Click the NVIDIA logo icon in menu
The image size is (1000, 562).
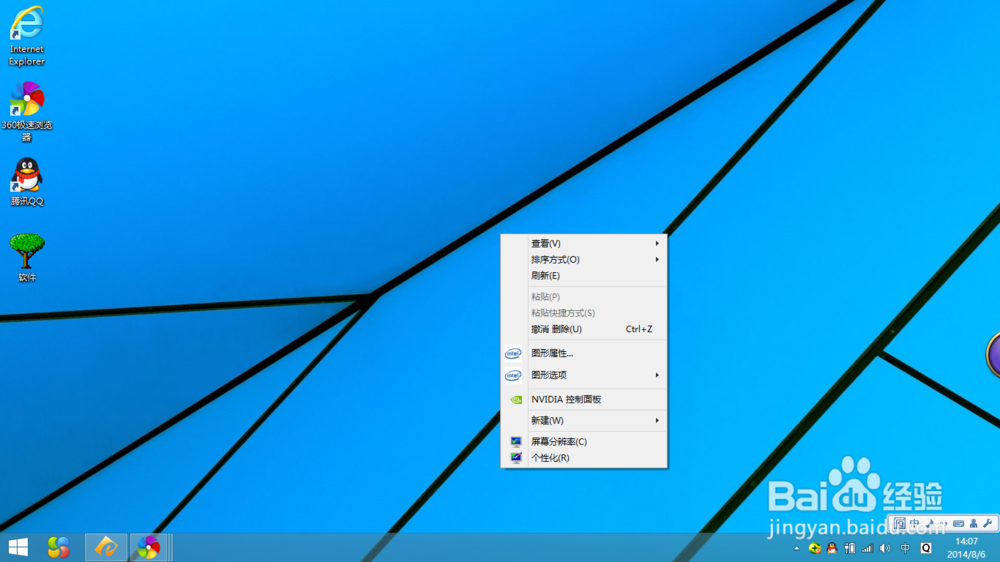(x=515, y=399)
